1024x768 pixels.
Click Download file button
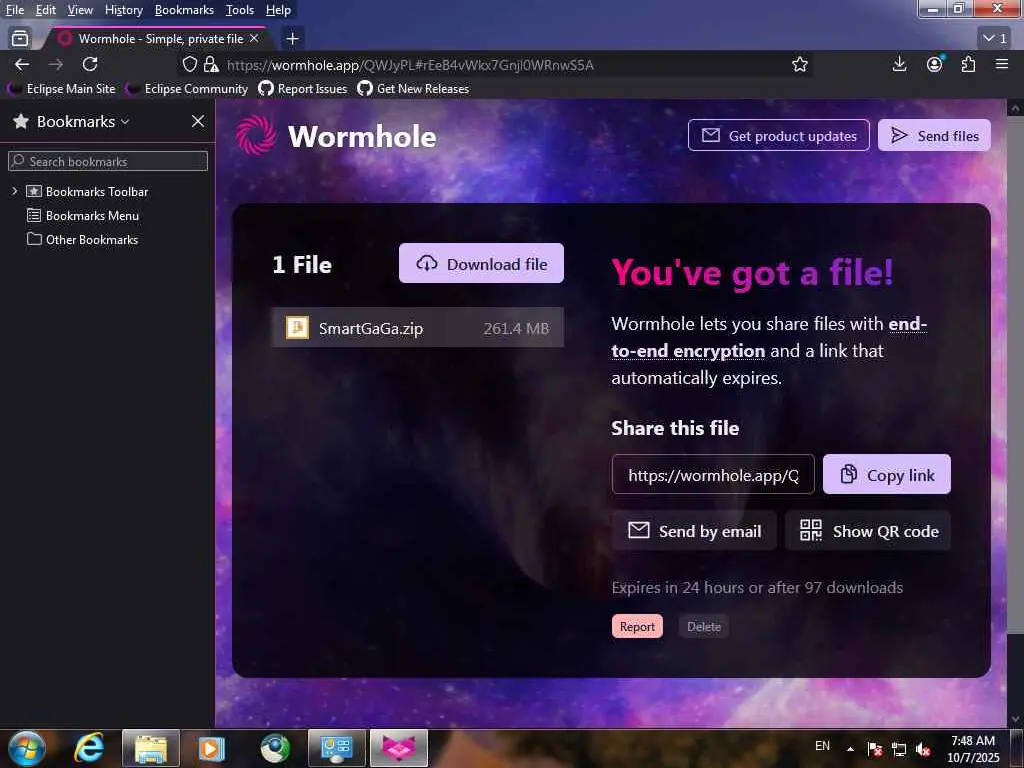coord(481,263)
